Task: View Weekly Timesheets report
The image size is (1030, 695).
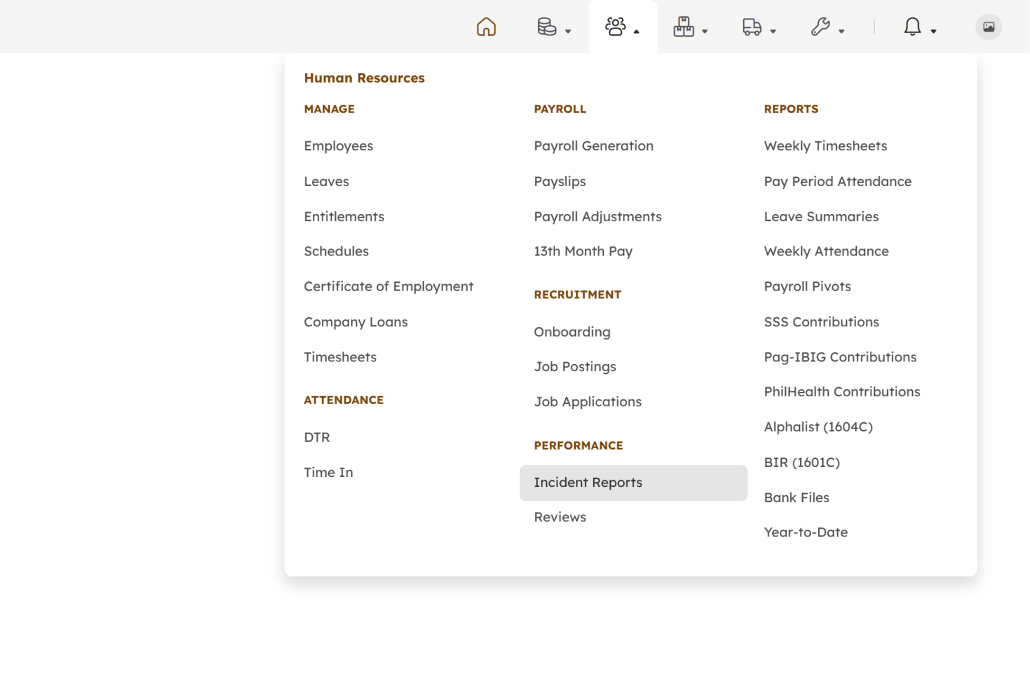Action: [x=826, y=146]
